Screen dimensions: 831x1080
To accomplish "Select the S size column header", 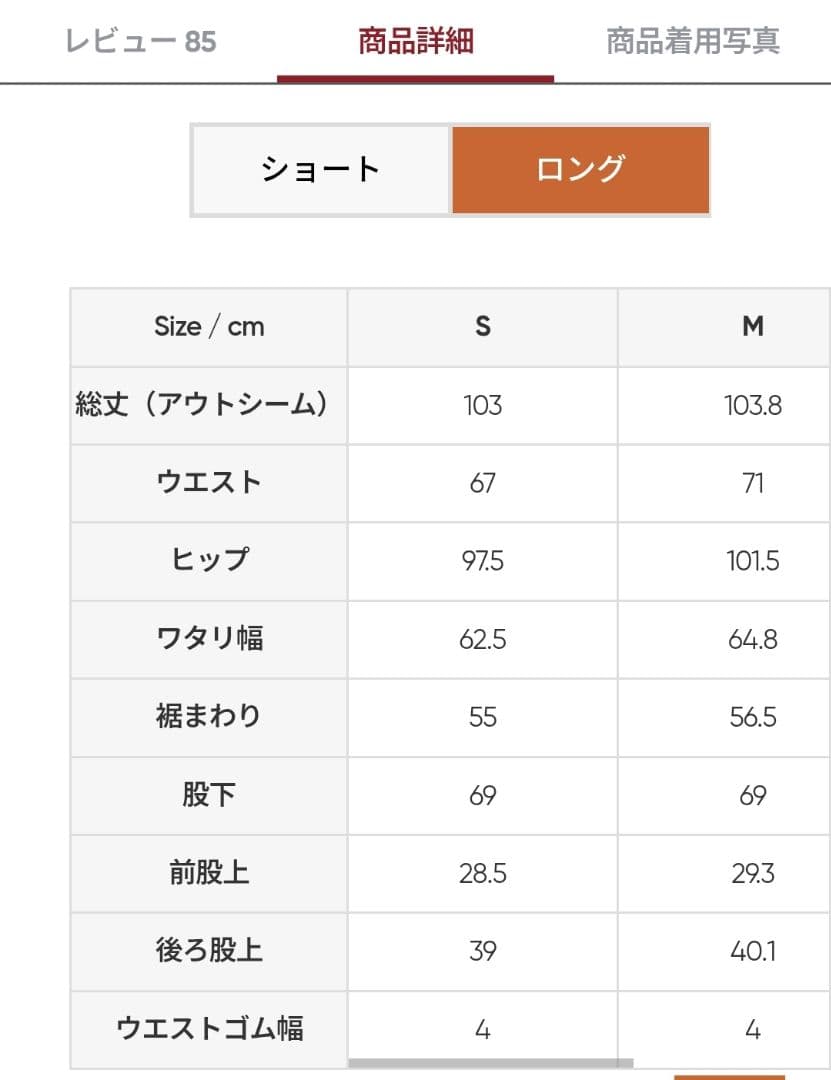I will tap(483, 327).
